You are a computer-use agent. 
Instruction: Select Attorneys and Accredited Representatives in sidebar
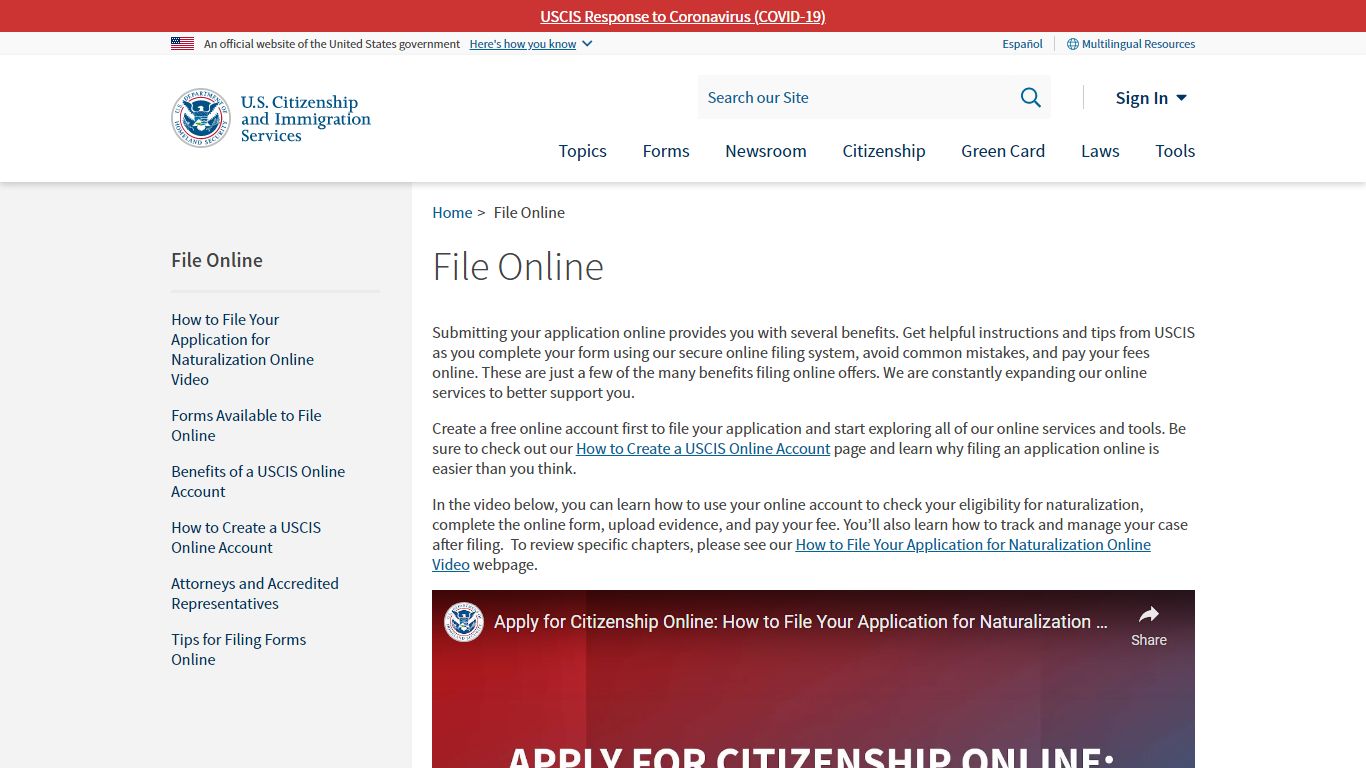tap(255, 593)
